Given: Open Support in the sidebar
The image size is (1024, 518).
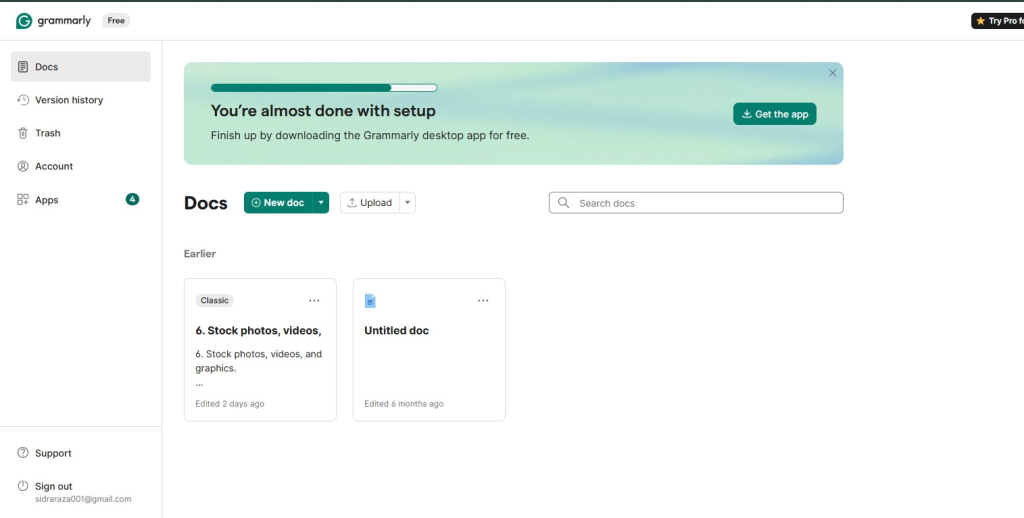Looking at the screenshot, I should pos(81,453).
